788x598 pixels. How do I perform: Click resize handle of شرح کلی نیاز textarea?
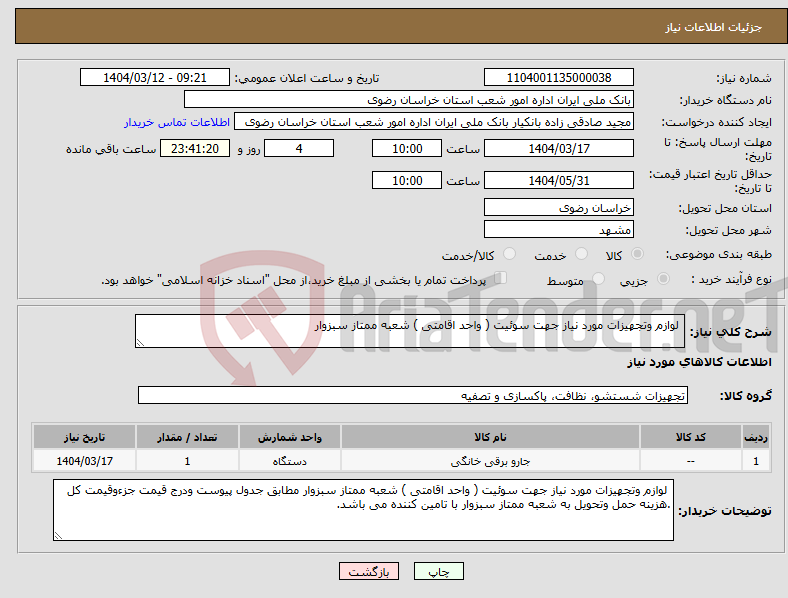(x=140, y=343)
